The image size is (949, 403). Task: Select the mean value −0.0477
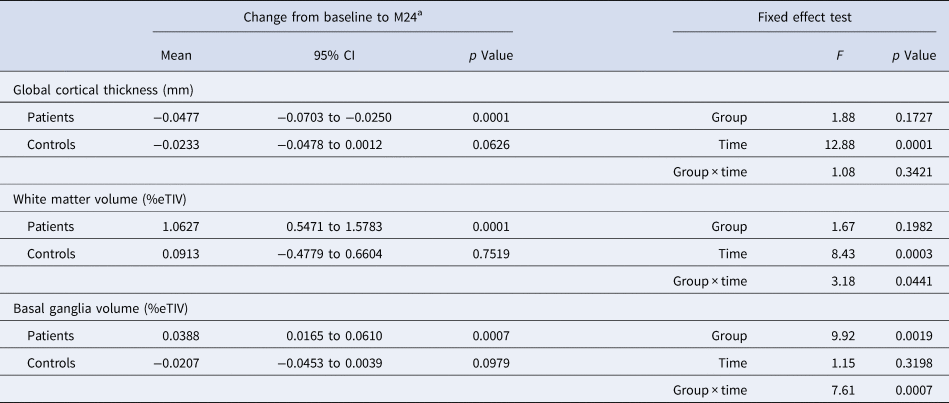coord(169,118)
